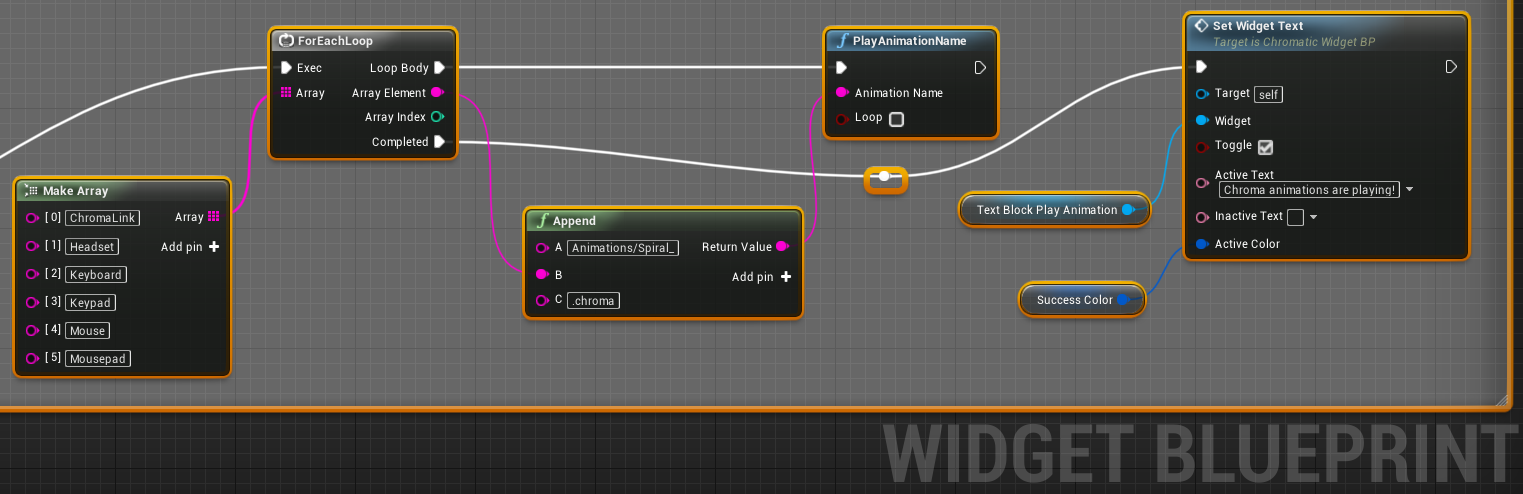Click the Add pin plus on Make Array
Image resolution: width=1523 pixels, height=494 pixels.
(x=214, y=247)
